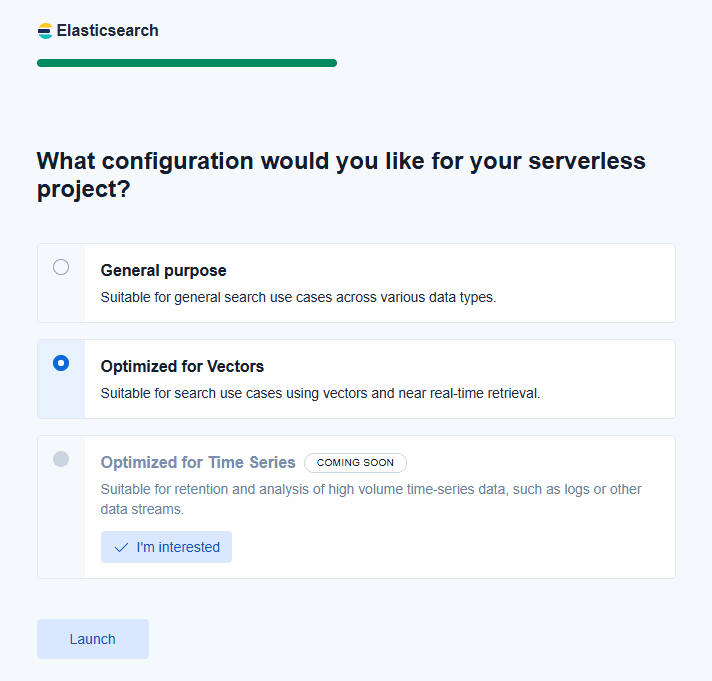
Task: Click the General purpose option title
Action: click(x=163, y=270)
